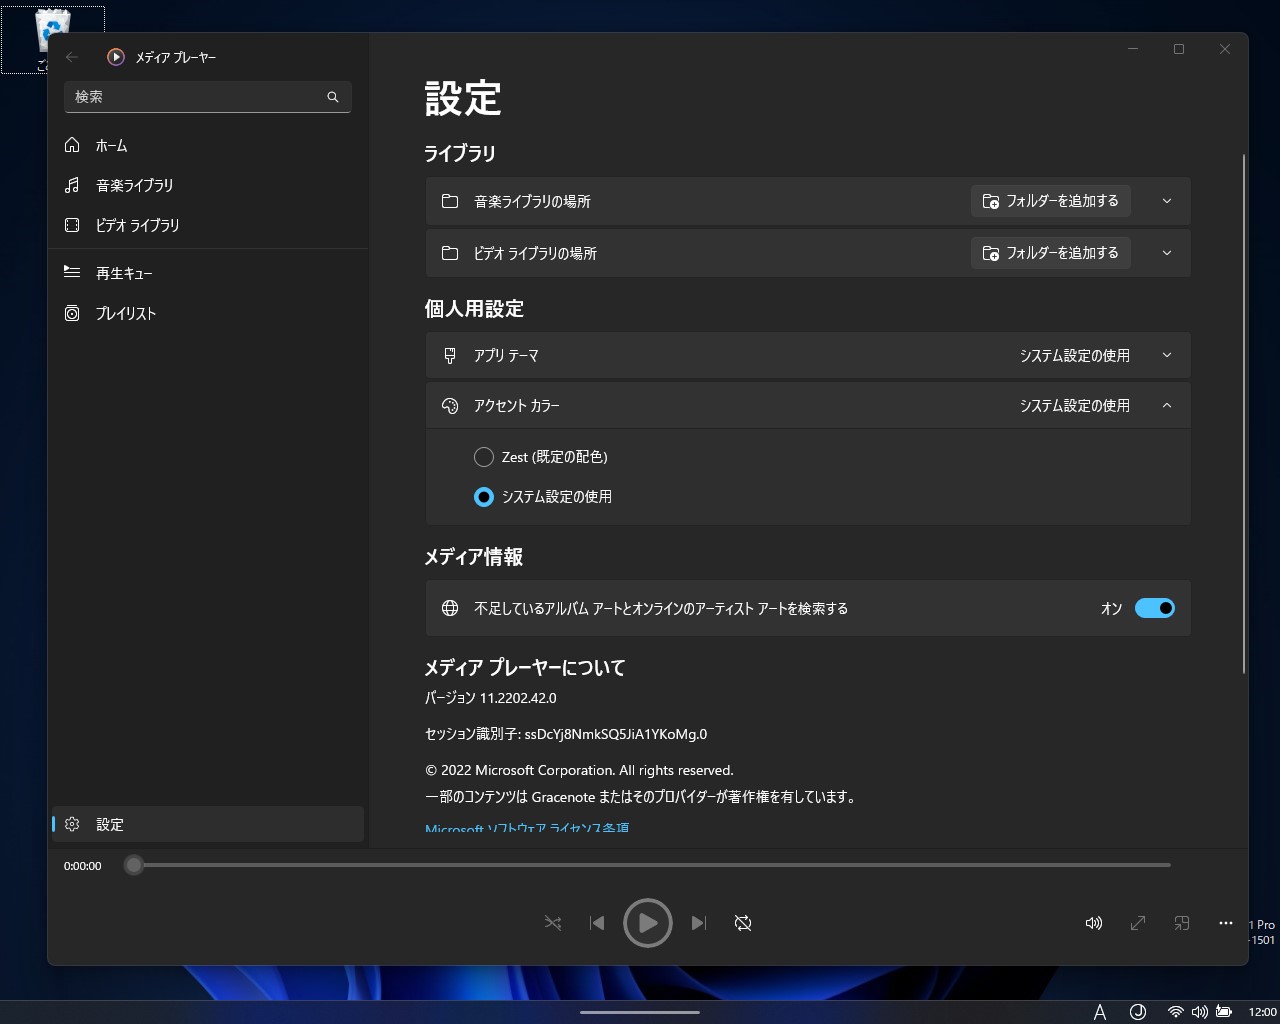This screenshot has height=1024, width=1280.
Task: Collapse the アクセント カラー section
Action: click(1165, 405)
